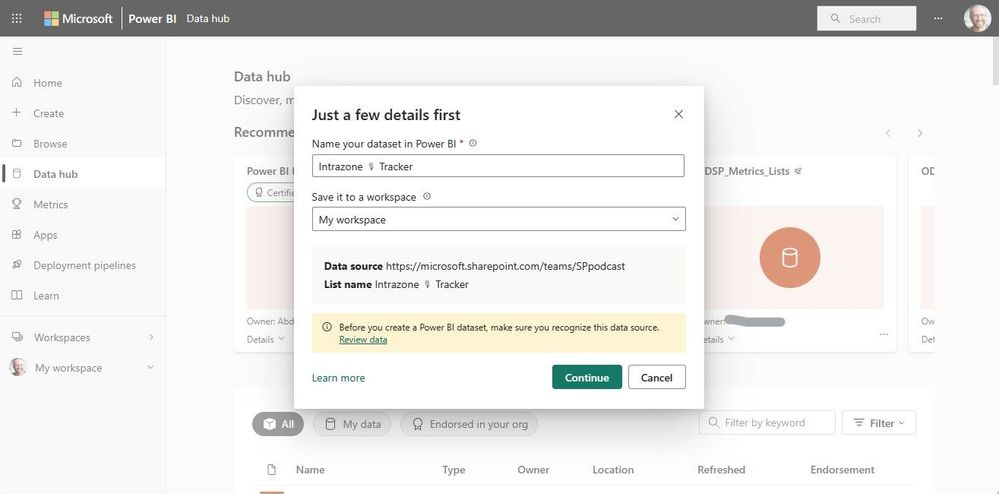
Task: Click the Cancel button
Action: pyautogui.click(x=657, y=377)
